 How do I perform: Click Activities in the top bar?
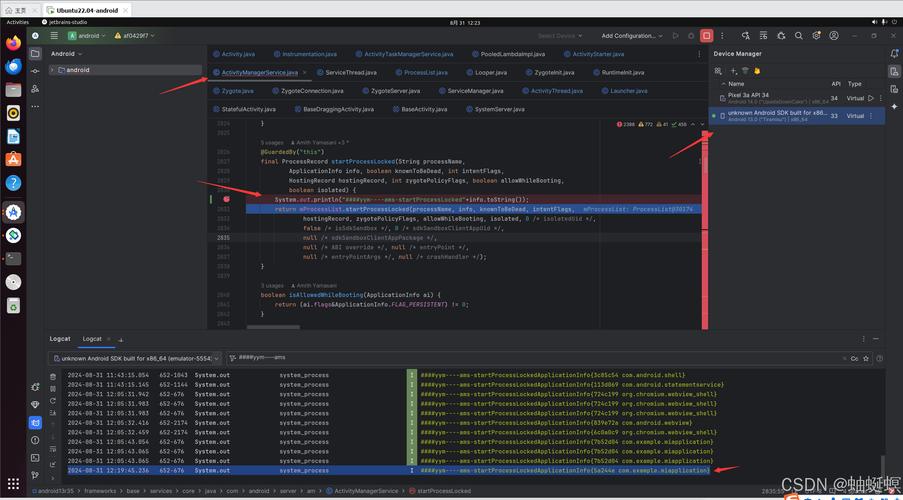[x=17, y=22]
